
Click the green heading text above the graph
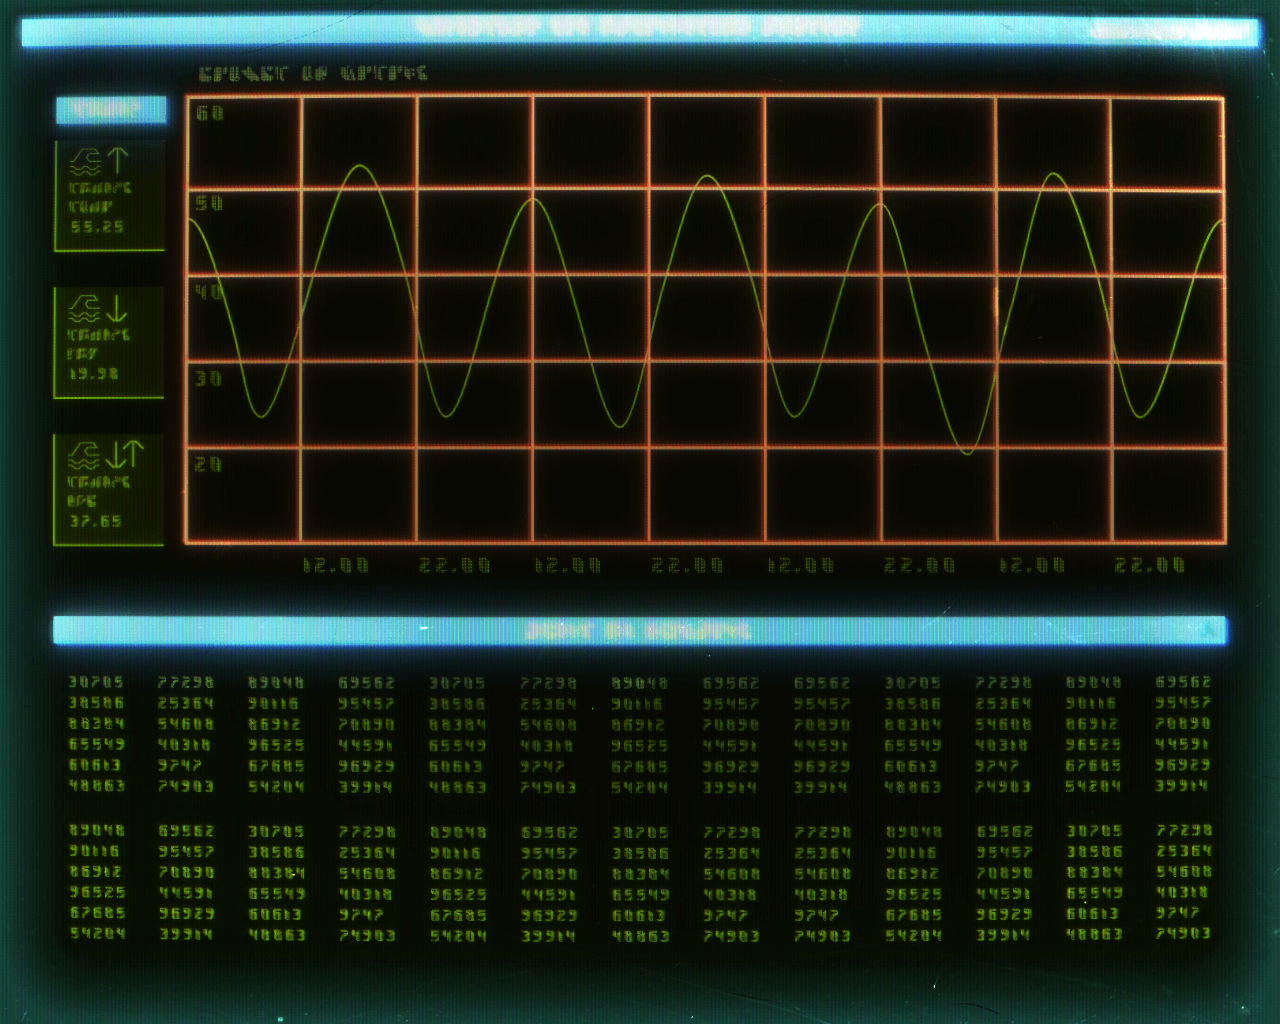point(313,73)
